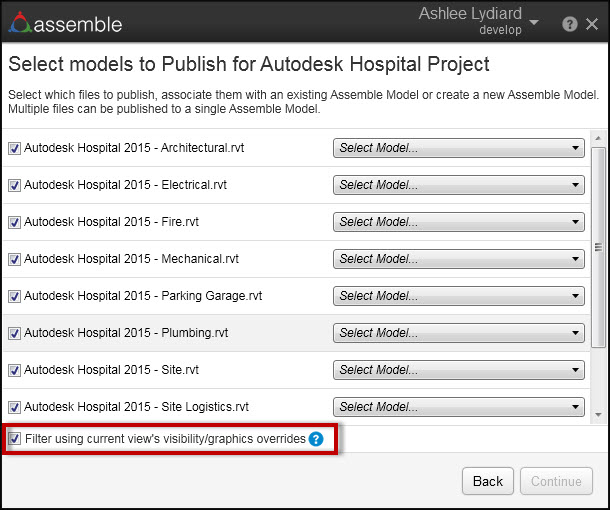Click the blue filter help info icon
This screenshot has width=610, height=510.
tap(316, 439)
